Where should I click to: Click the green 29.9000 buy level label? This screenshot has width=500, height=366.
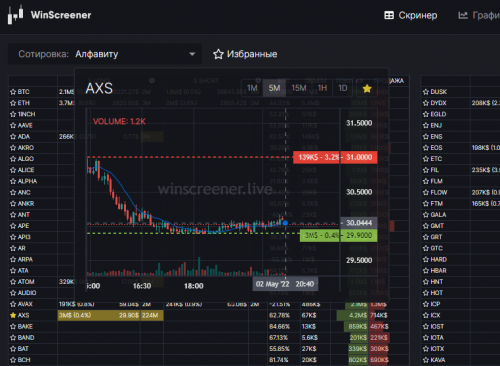click(x=338, y=235)
